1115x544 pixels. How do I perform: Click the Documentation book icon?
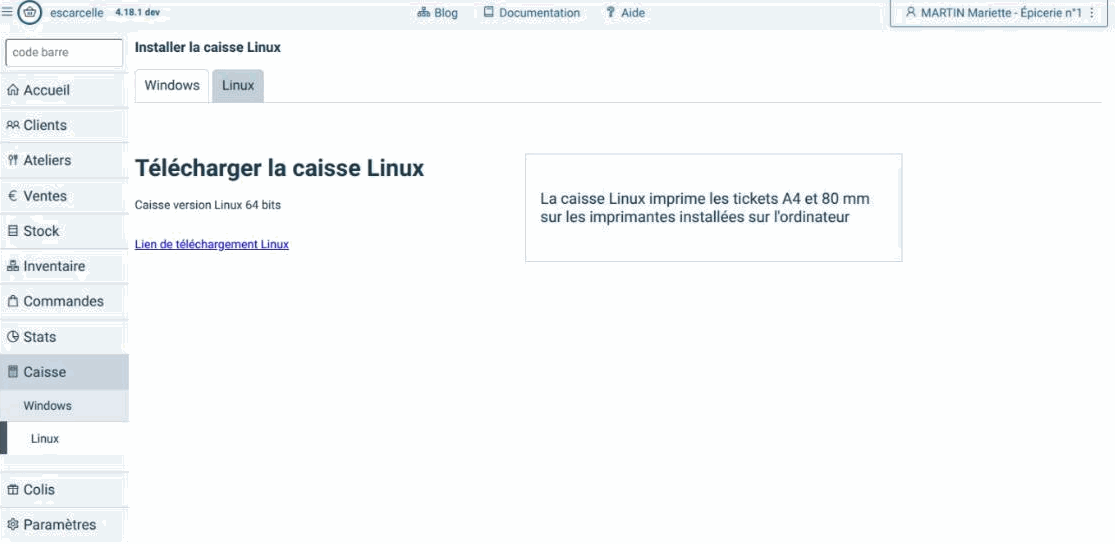(489, 13)
